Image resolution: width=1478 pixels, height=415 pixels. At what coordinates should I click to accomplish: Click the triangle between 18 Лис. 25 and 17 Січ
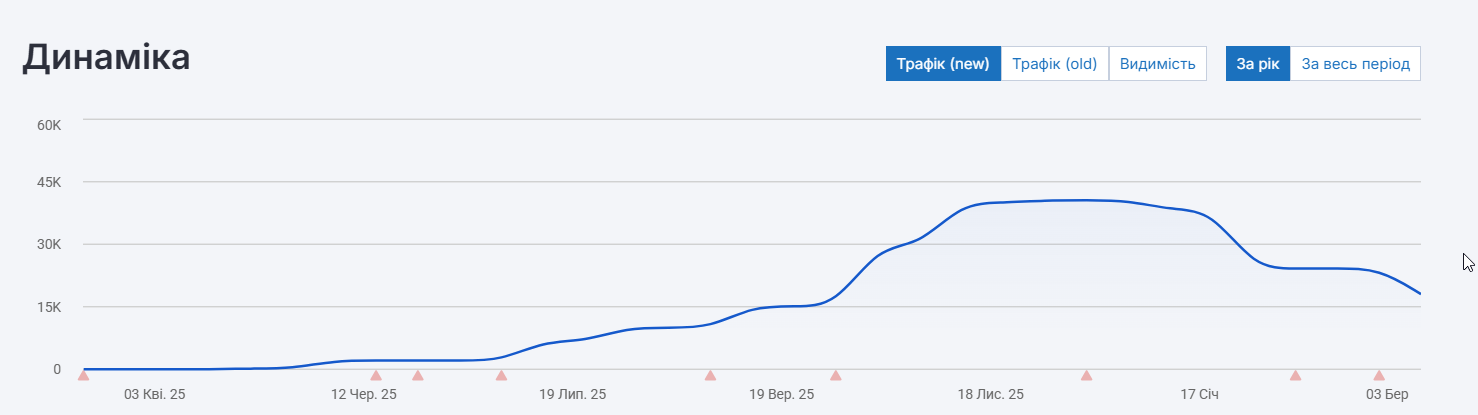click(1086, 375)
